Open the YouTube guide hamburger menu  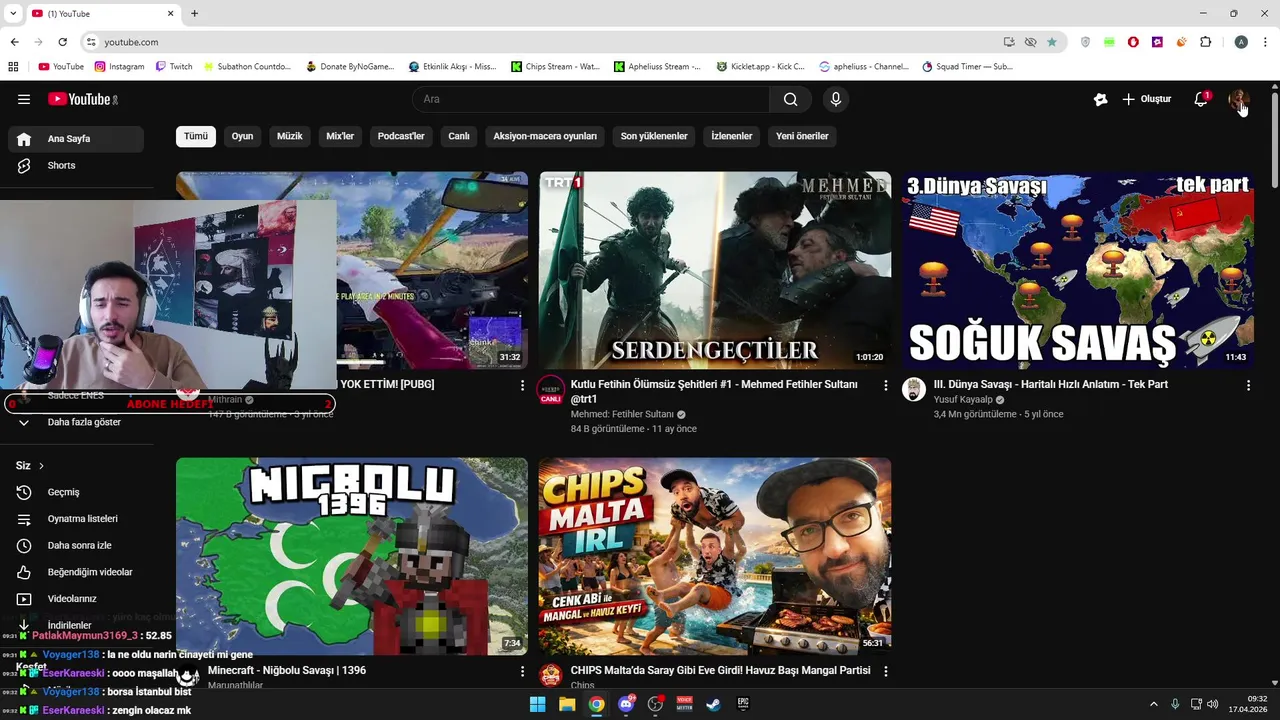(24, 99)
